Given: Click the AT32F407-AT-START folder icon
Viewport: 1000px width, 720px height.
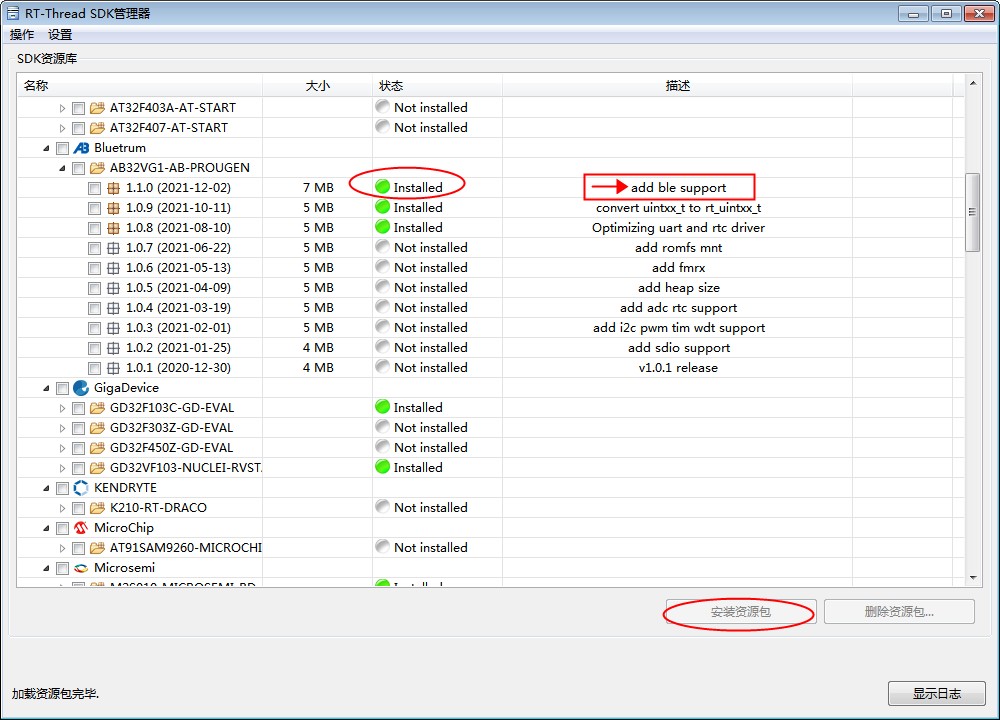Looking at the screenshot, I should coord(97,128).
